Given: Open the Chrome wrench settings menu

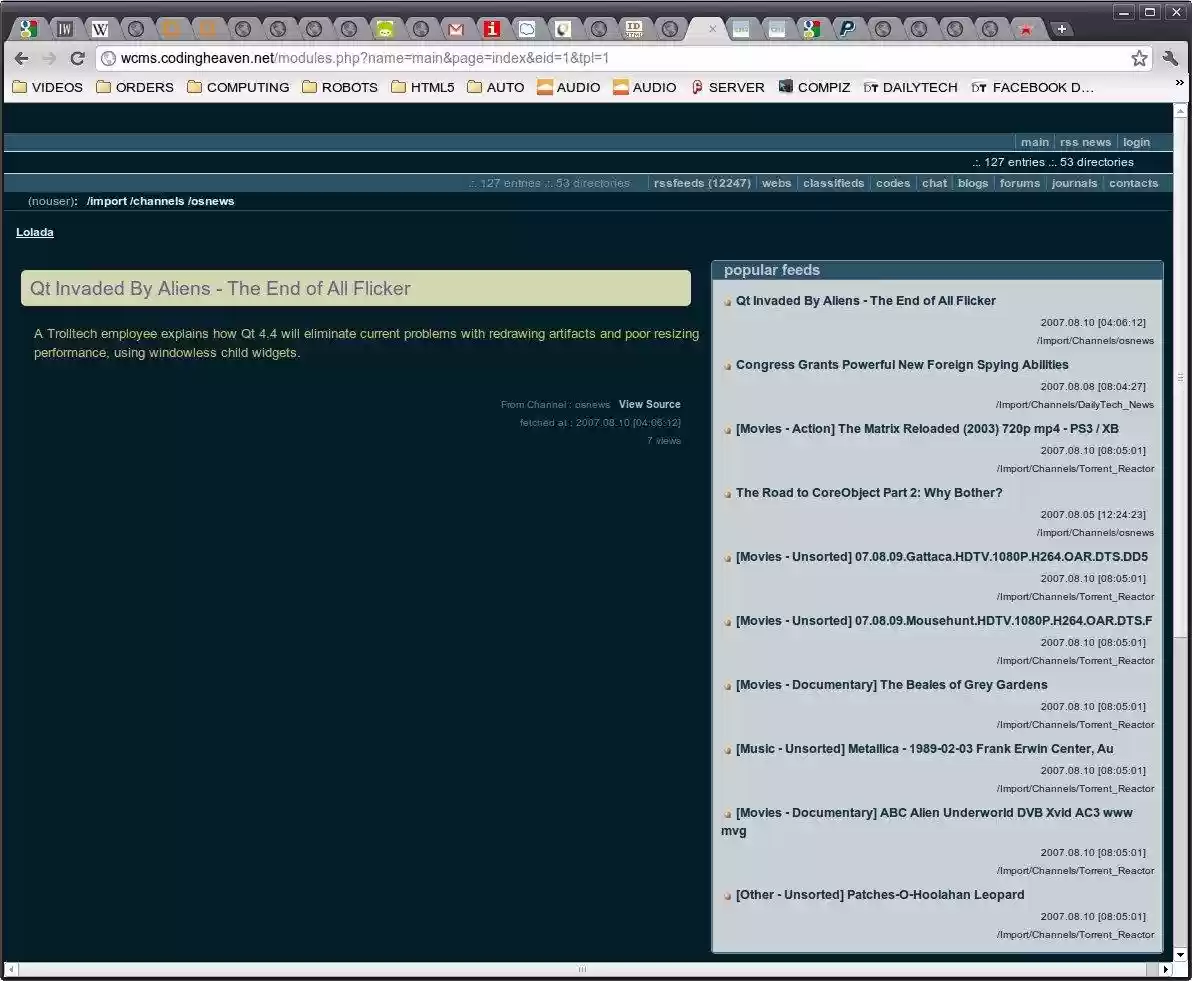Looking at the screenshot, I should [x=1170, y=58].
